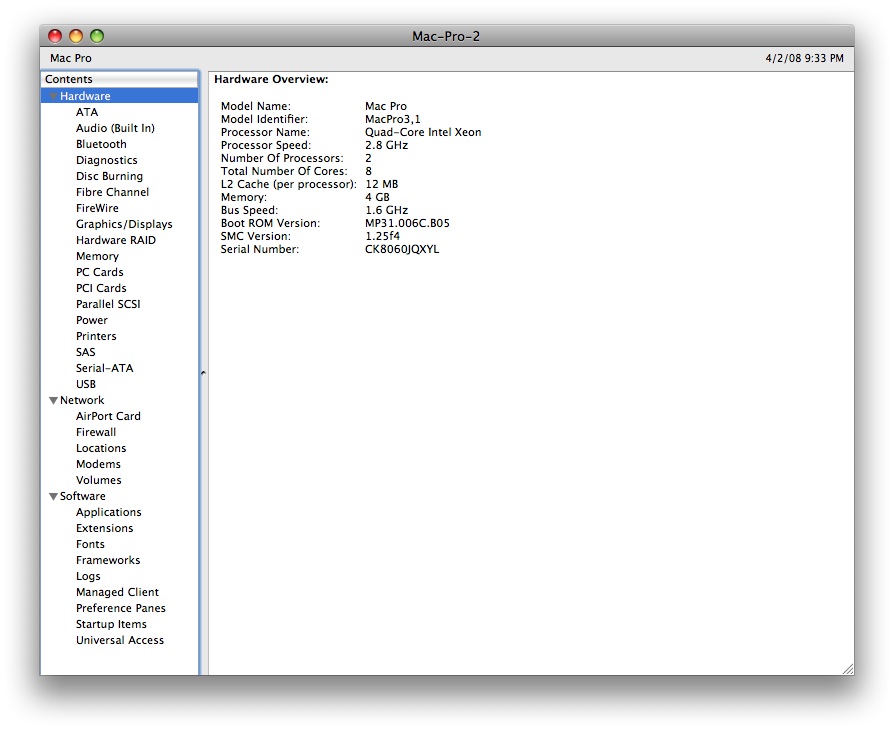Open Graphics/Displays details
This screenshot has width=894, height=730.
point(124,224)
